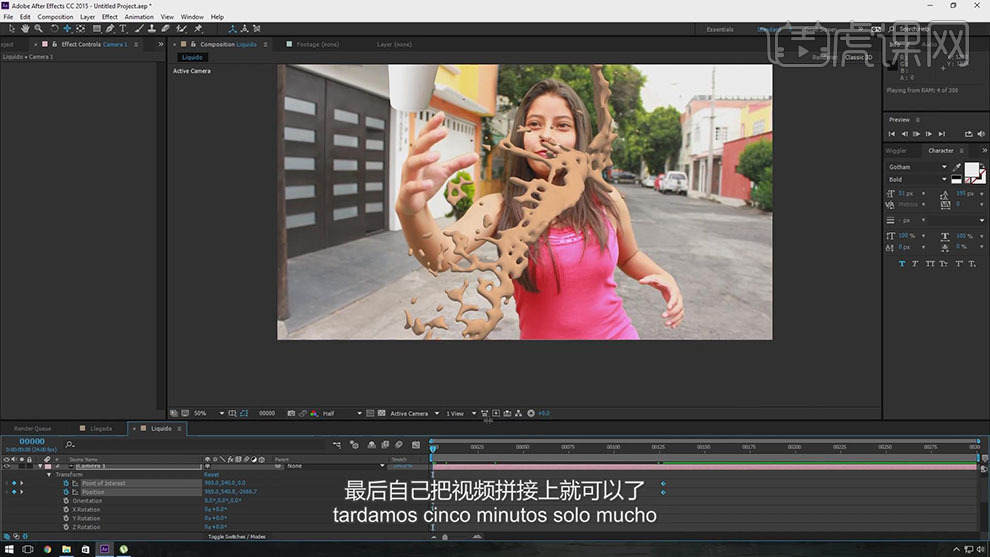This screenshot has height=557, width=990.
Task: Open the Bold font style dropdown
Action: click(x=917, y=179)
